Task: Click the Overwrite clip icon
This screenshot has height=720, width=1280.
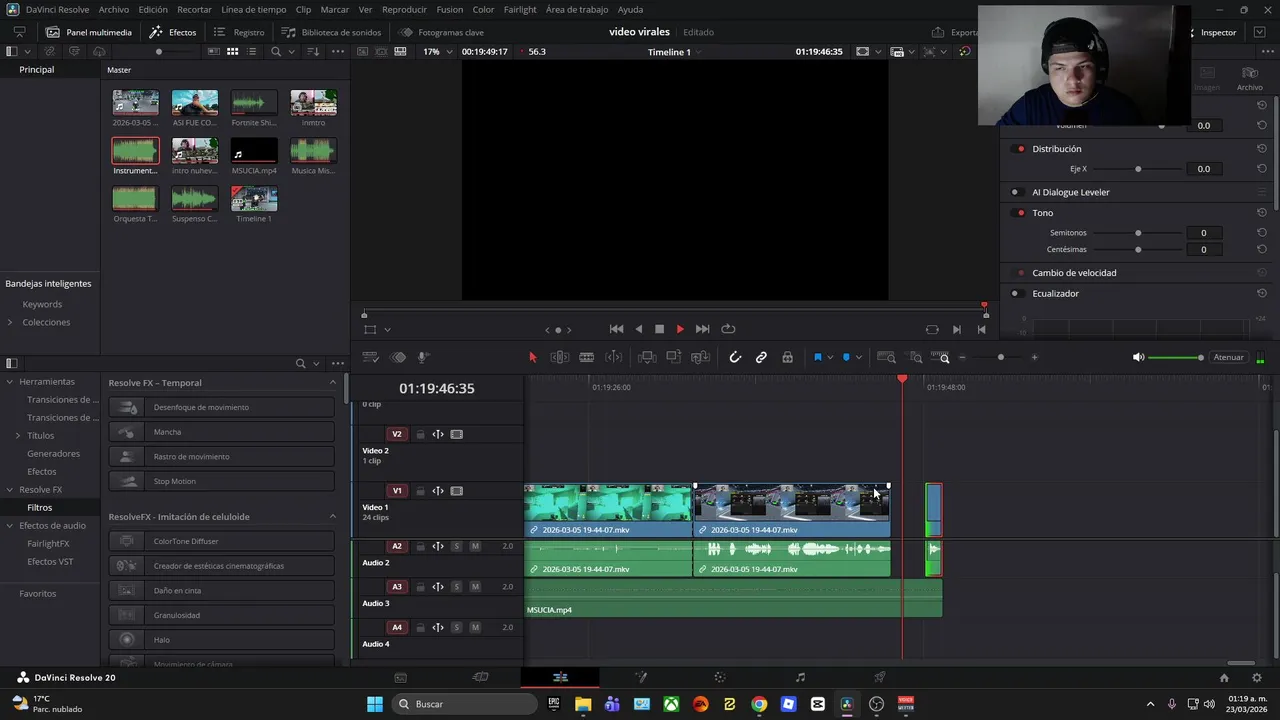Action: pos(674,357)
